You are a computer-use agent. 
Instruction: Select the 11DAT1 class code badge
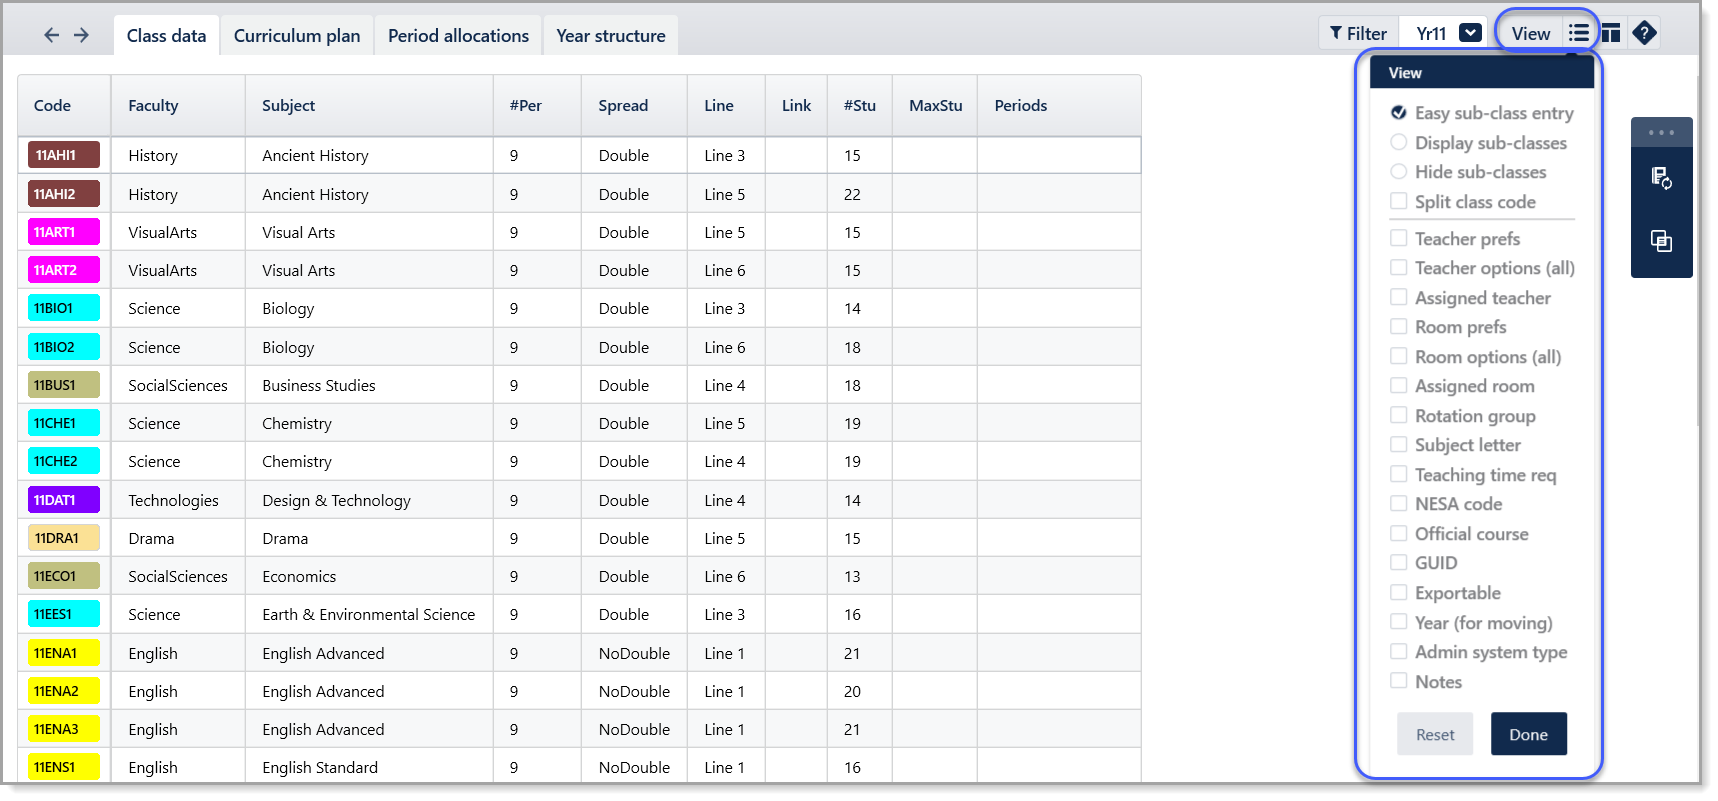click(x=64, y=500)
